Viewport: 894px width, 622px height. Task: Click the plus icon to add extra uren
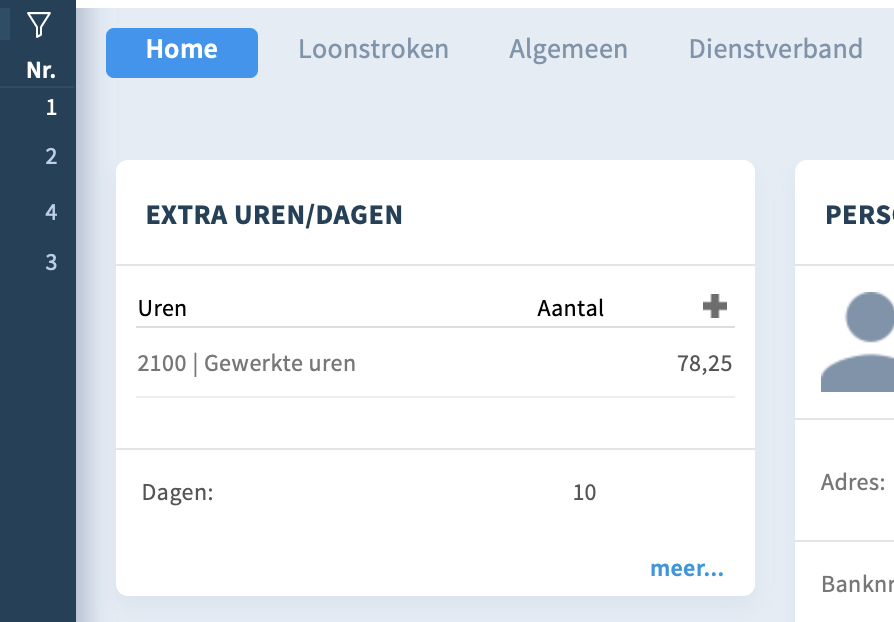(x=714, y=308)
